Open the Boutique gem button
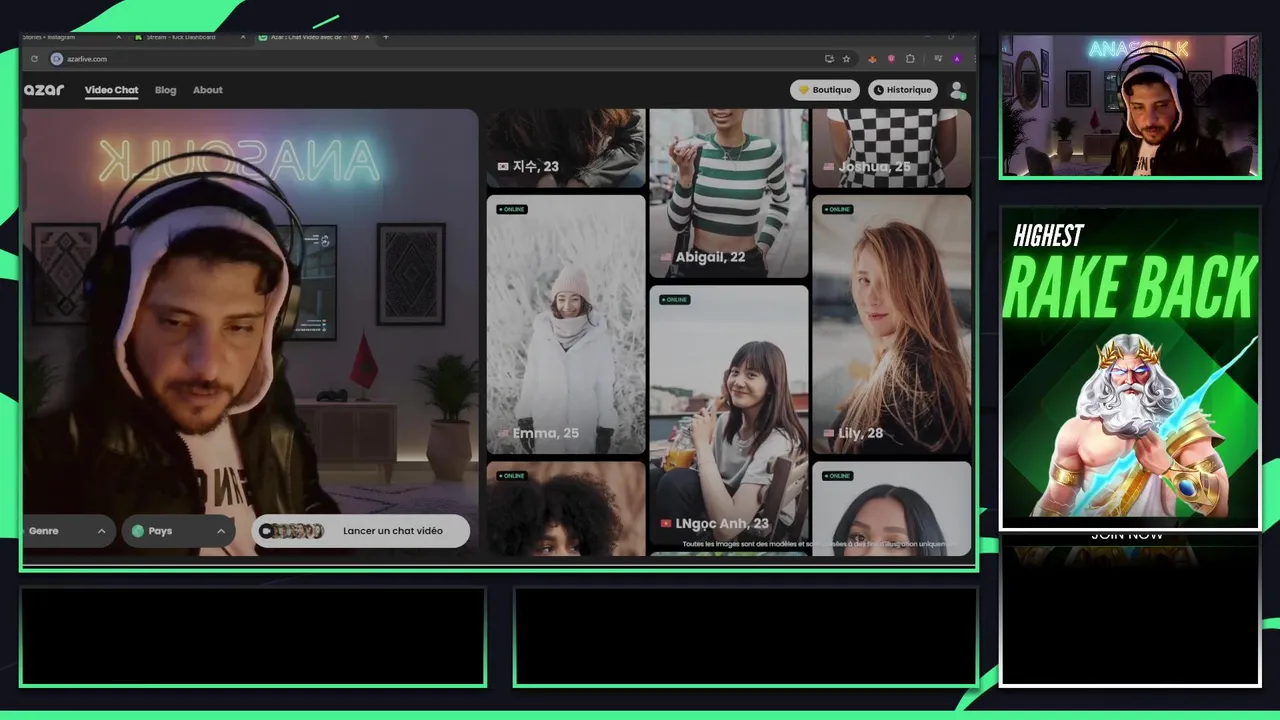Image resolution: width=1280 pixels, height=720 pixels. point(825,90)
